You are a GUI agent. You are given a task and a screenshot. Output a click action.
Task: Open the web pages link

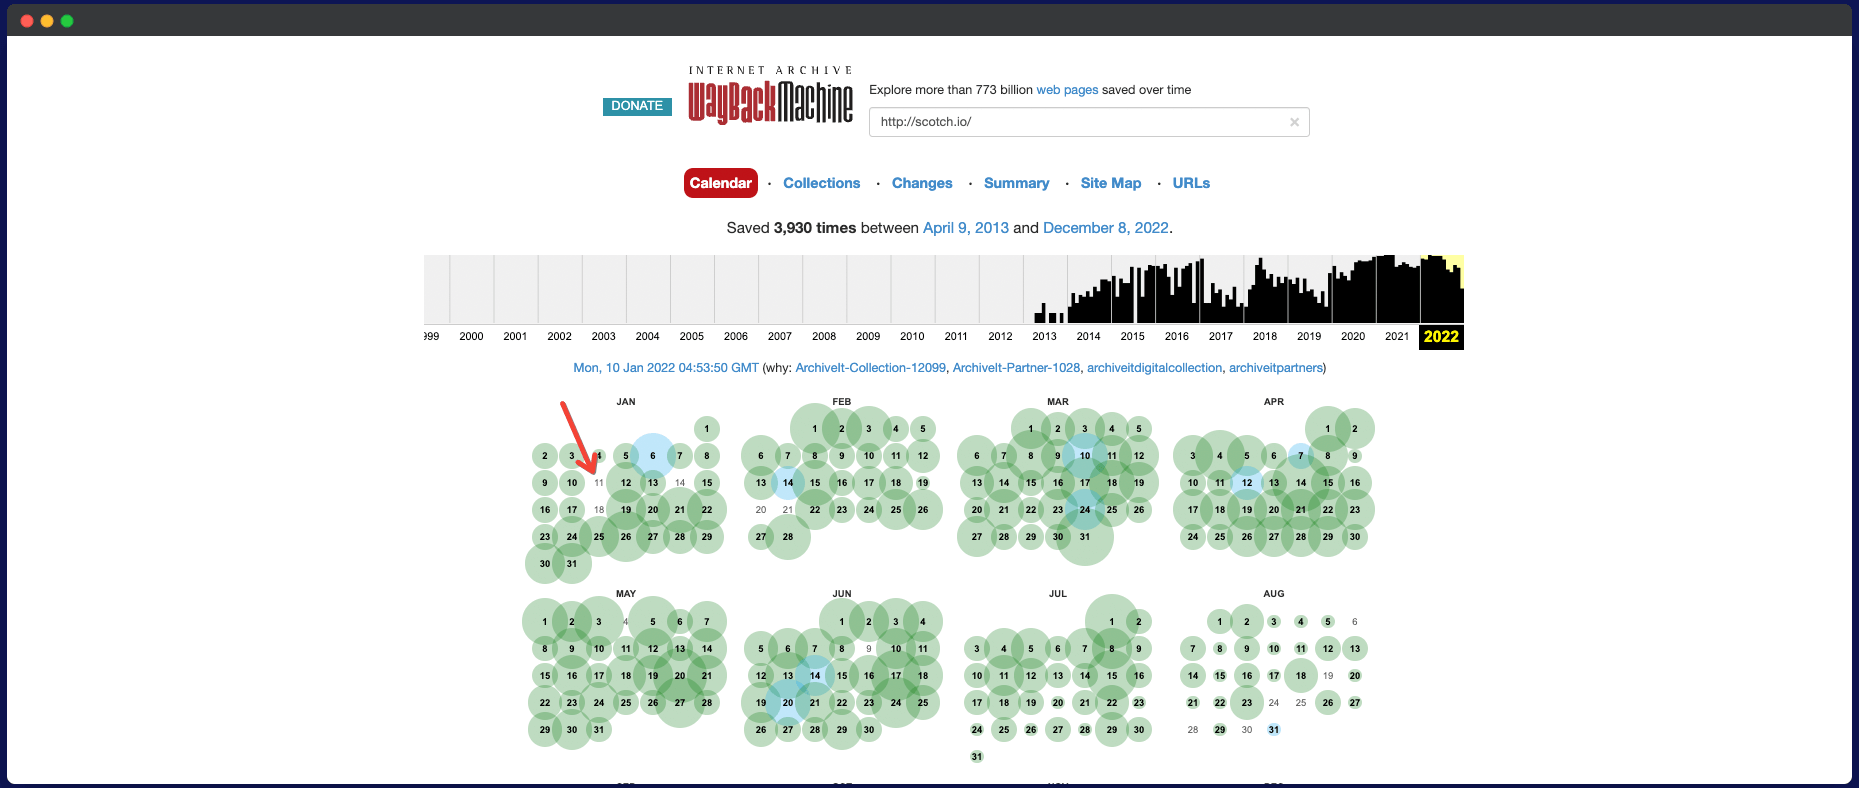pyautogui.click(x=1067, y=90)
